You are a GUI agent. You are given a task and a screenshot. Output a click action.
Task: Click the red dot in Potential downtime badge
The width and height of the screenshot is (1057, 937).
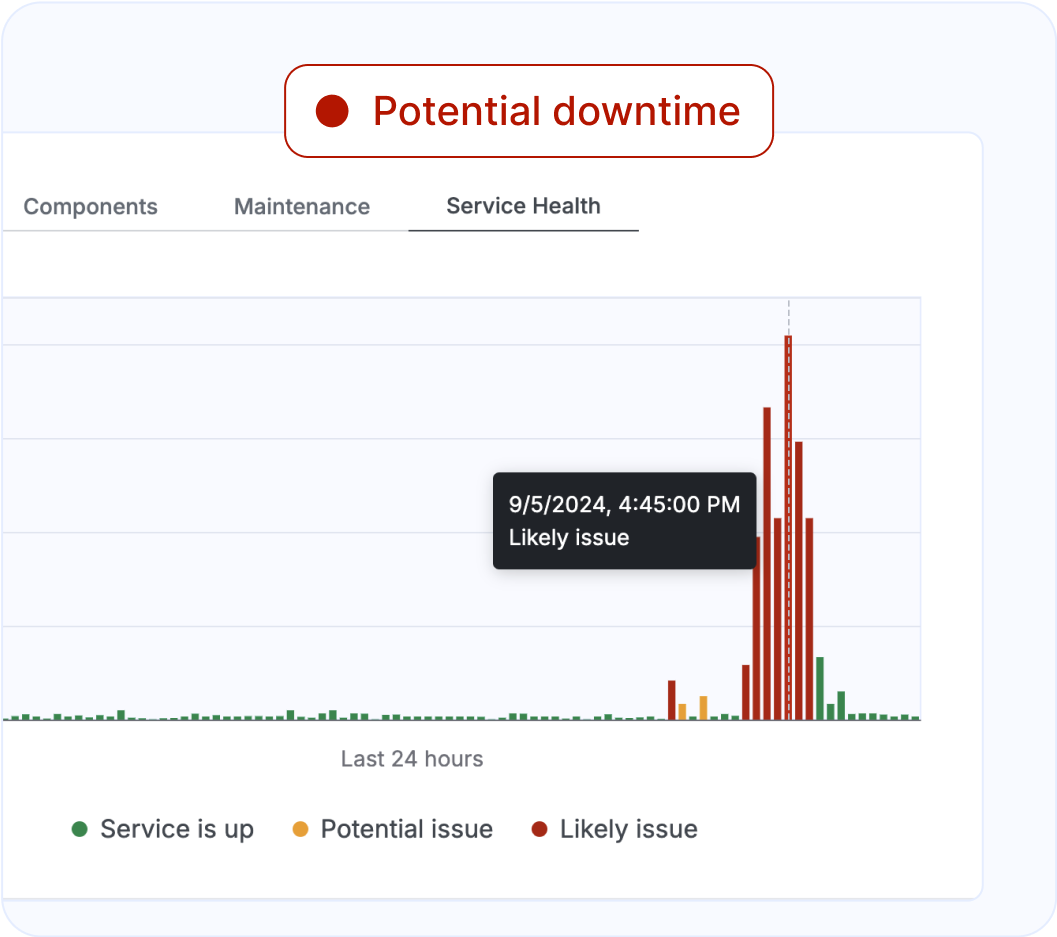click(x=332, y=110)
